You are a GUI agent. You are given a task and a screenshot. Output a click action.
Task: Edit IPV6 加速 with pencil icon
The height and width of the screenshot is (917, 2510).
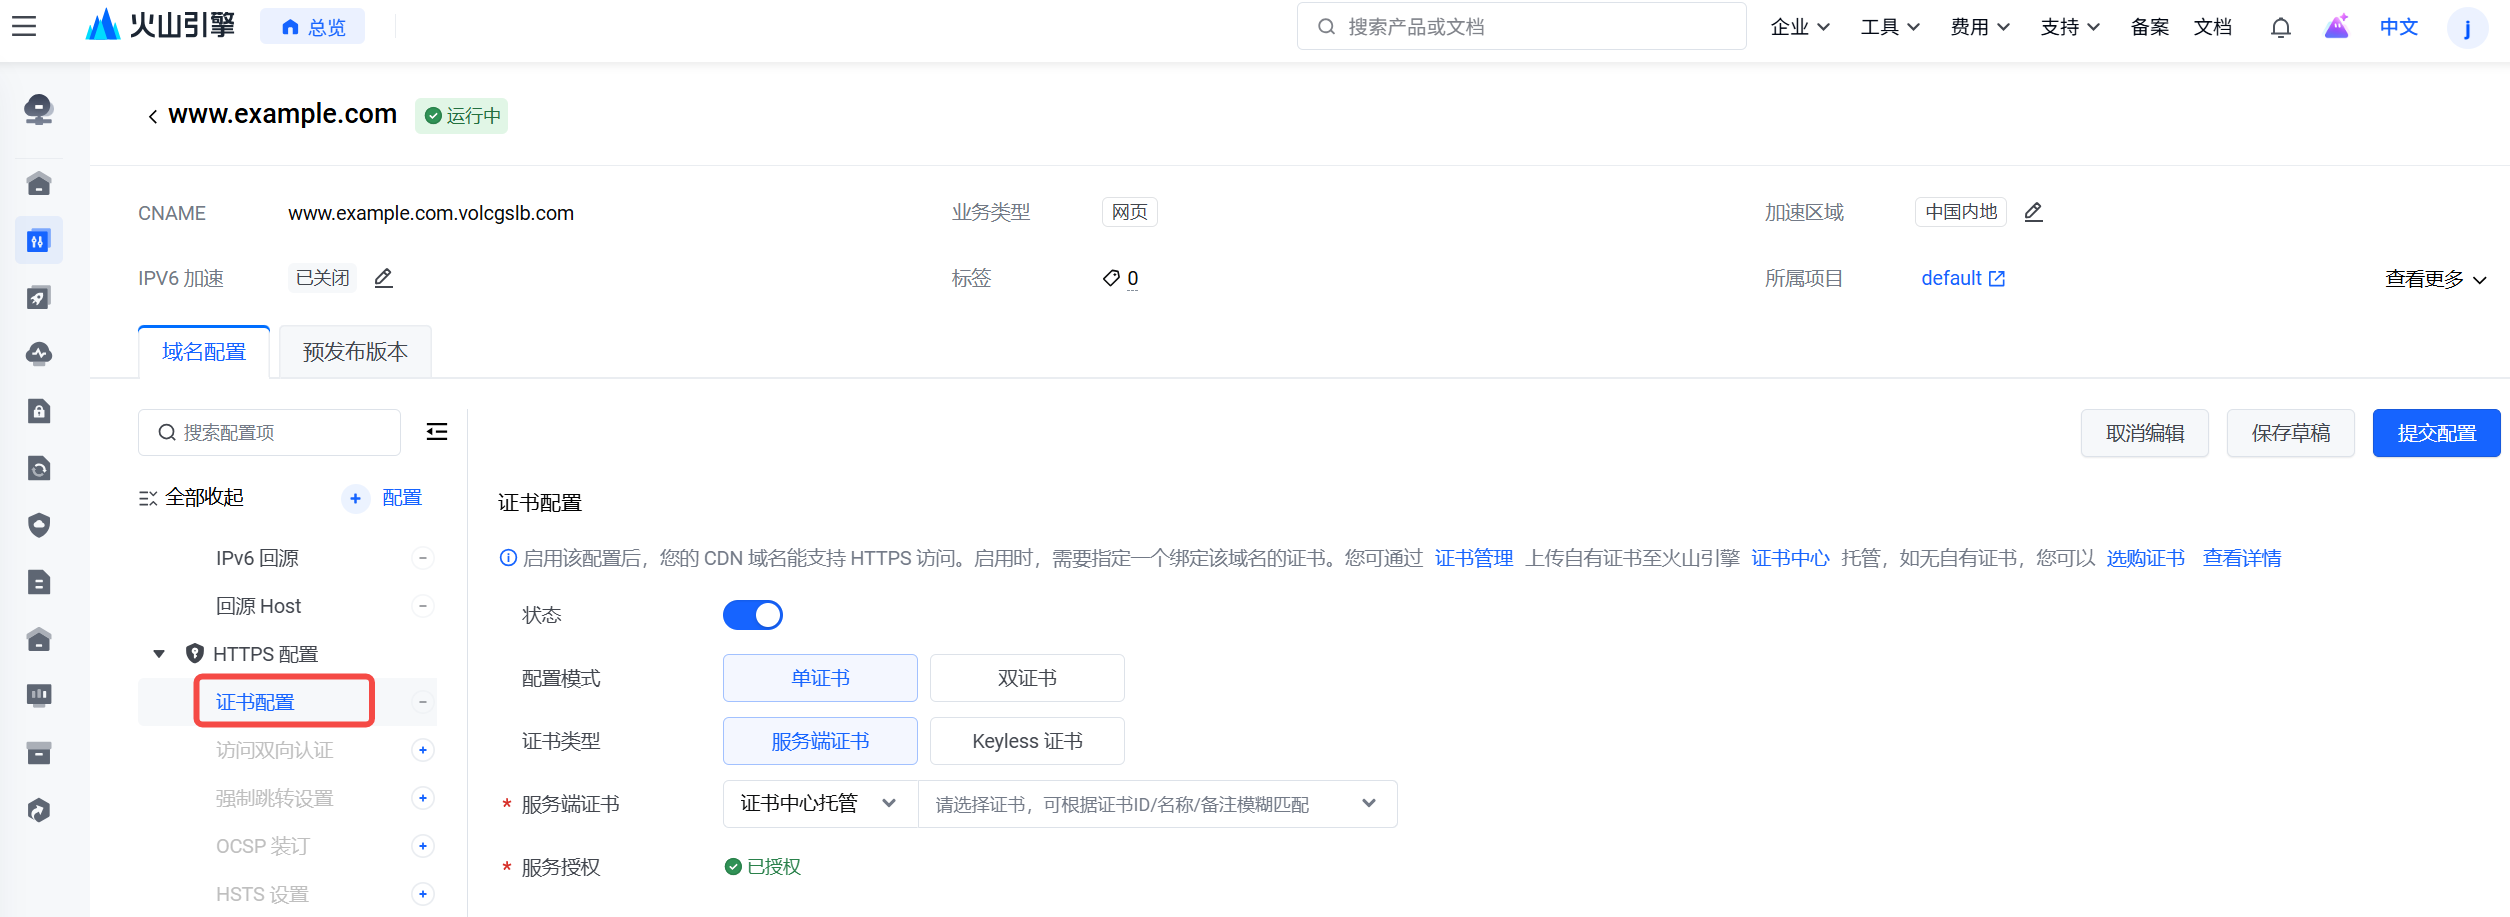[x=383, y=278]
